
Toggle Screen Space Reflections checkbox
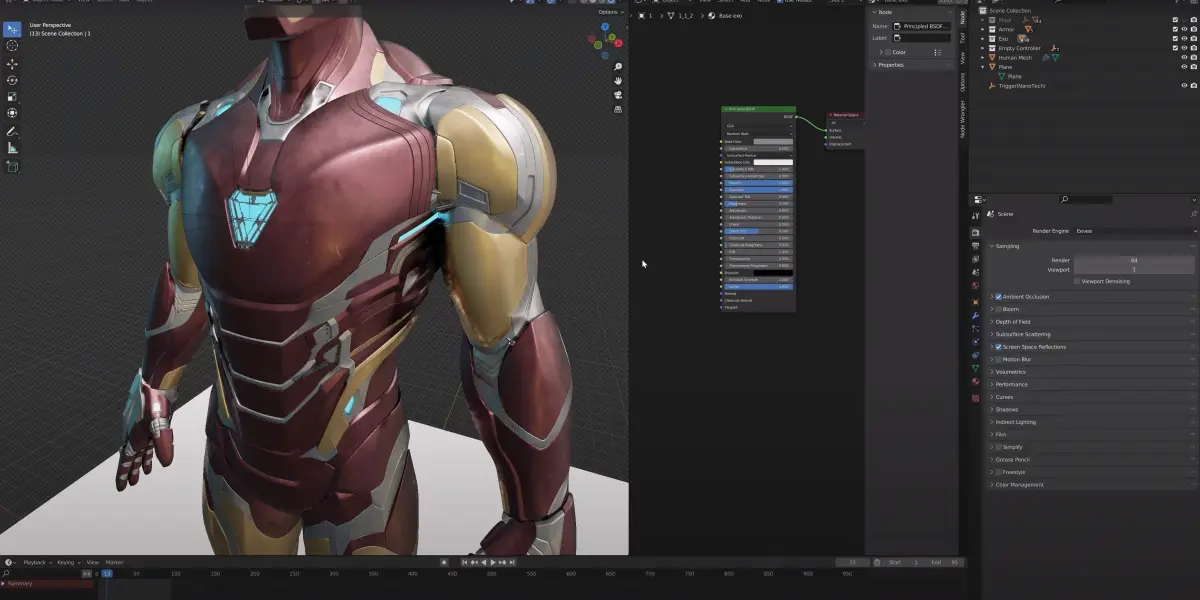999,347
